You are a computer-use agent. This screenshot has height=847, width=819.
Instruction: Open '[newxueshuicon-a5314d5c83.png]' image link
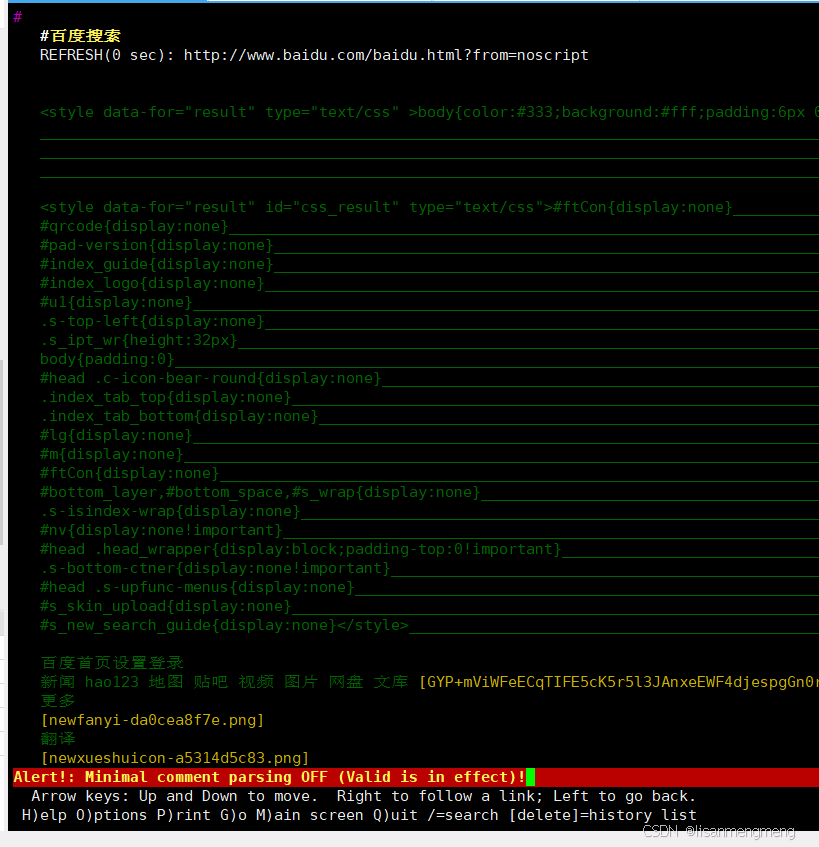(x=174, y=758)
